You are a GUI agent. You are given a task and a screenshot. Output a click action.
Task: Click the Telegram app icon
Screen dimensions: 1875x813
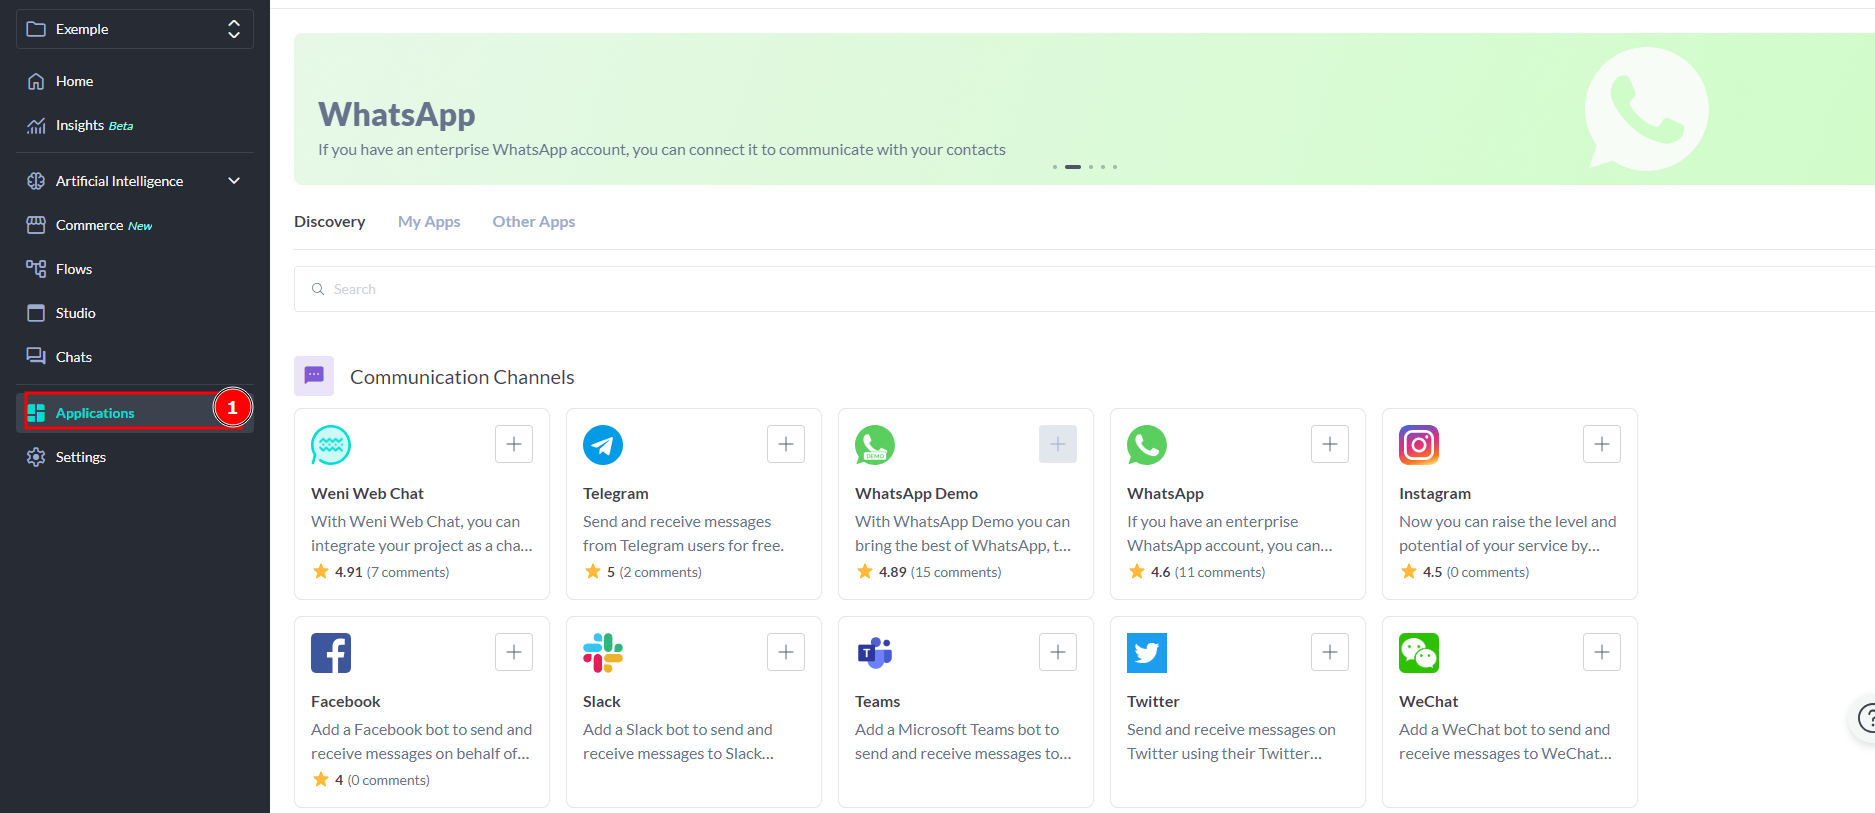click(x=603, y=445)
